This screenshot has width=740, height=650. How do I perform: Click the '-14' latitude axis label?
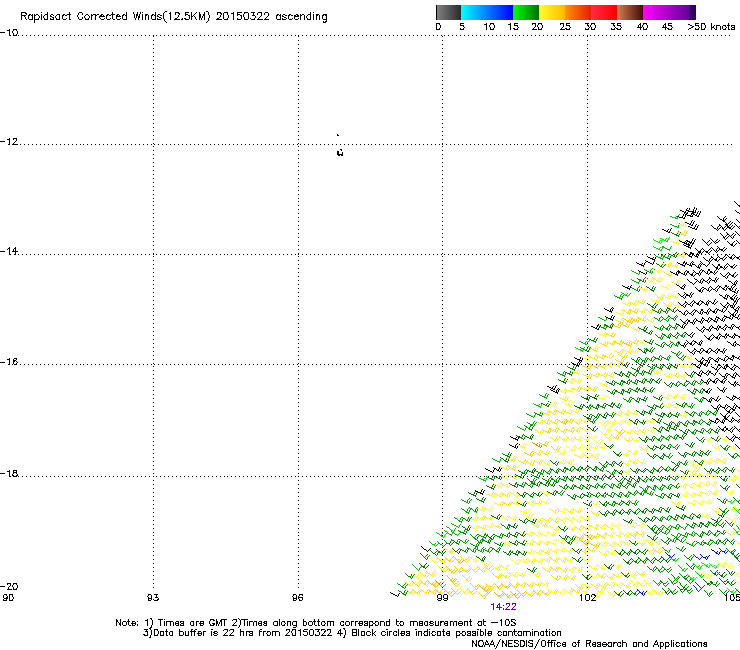point(9,252)
